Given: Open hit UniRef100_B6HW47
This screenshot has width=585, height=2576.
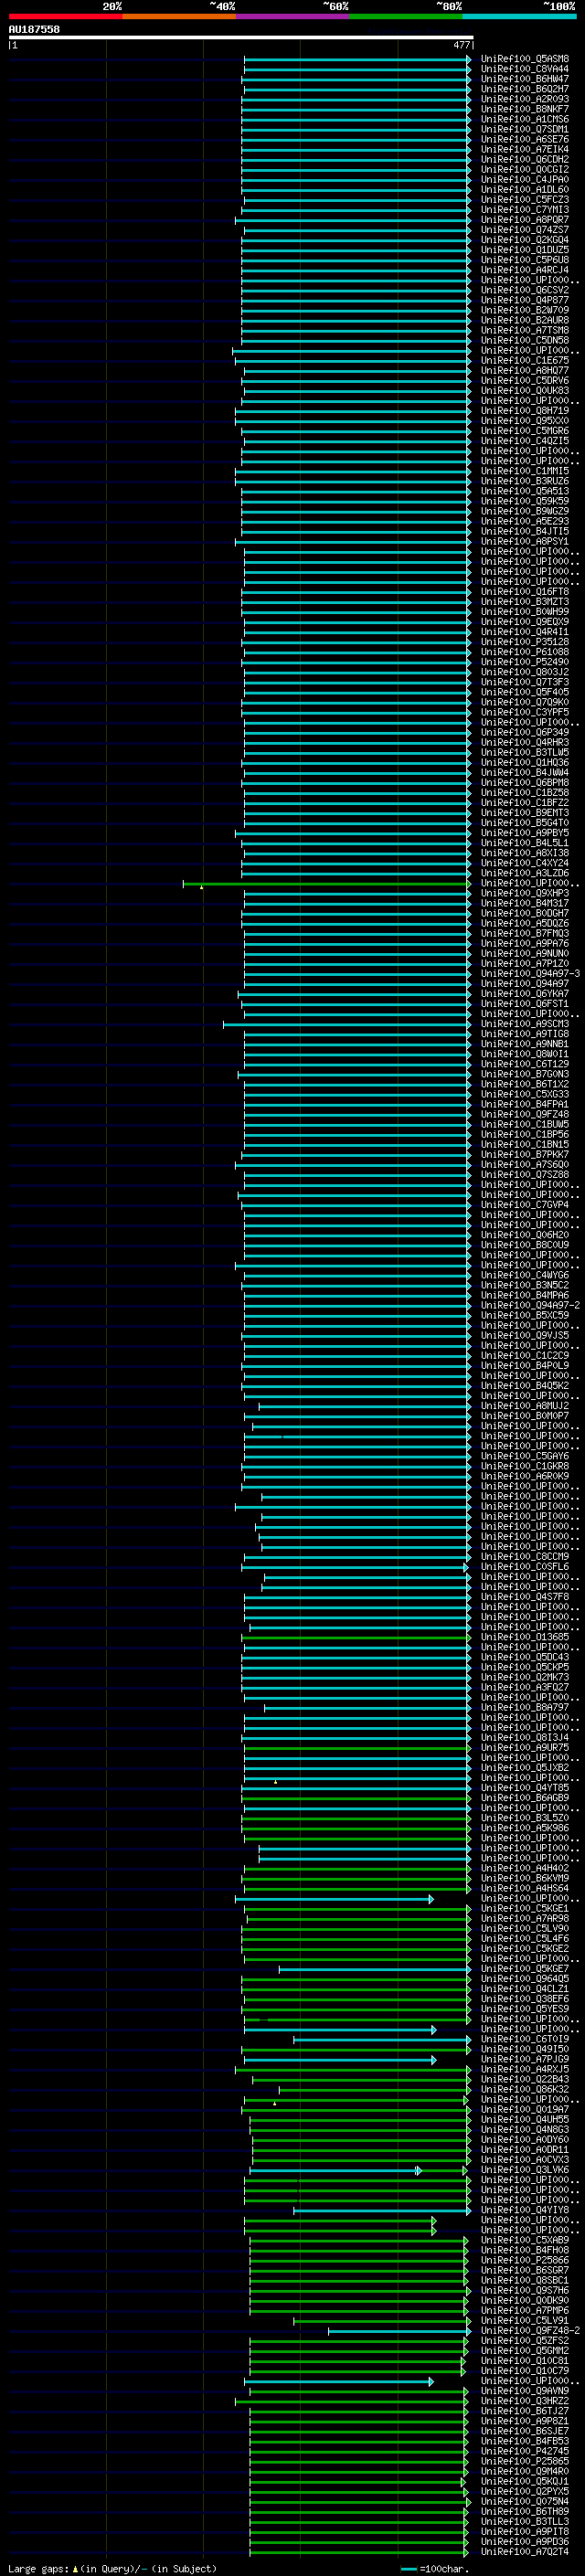Looking at the screenshot, I should 525,79.
